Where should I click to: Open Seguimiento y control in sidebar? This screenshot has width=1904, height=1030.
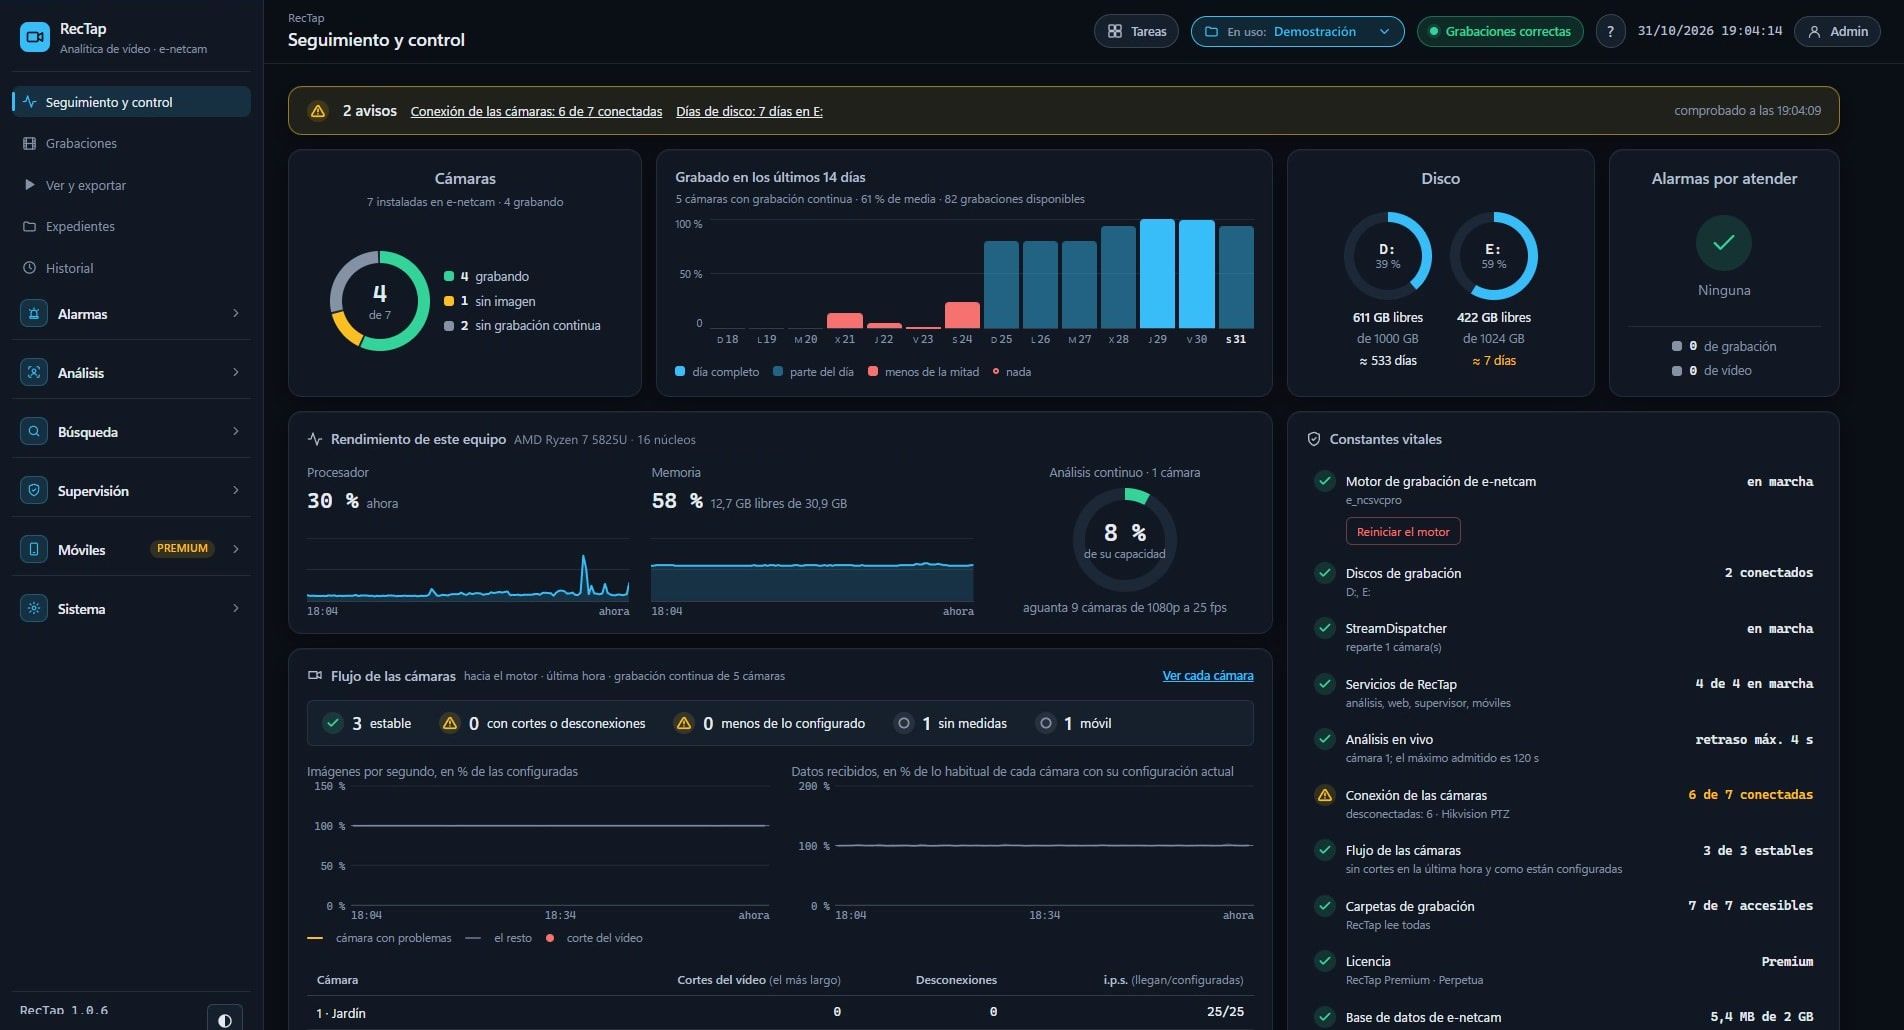tap(131, 102)
